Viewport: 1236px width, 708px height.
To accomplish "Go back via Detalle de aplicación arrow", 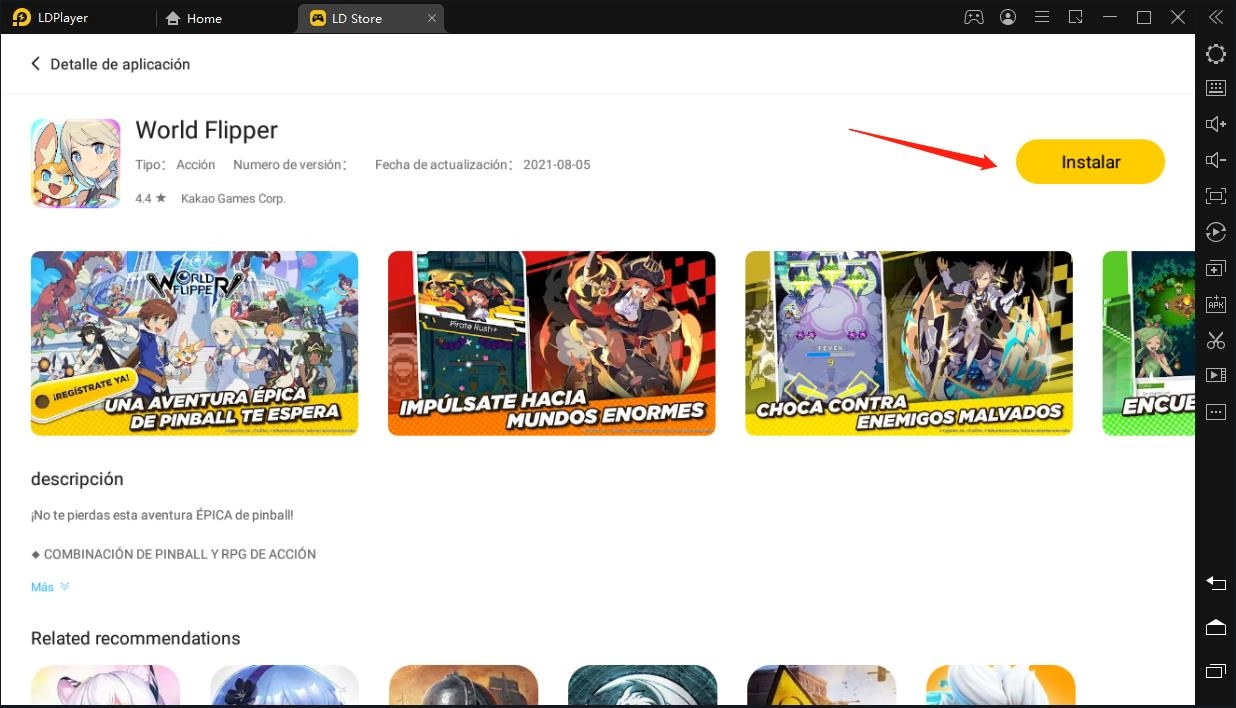I will pyautogui.click(x=36, y=64).
